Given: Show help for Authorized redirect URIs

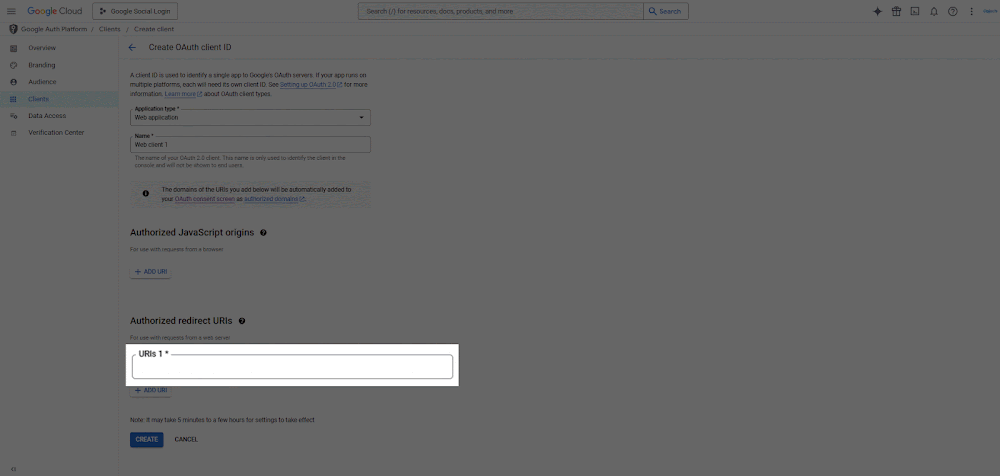Looking at the screenshot, I should 242,321.
